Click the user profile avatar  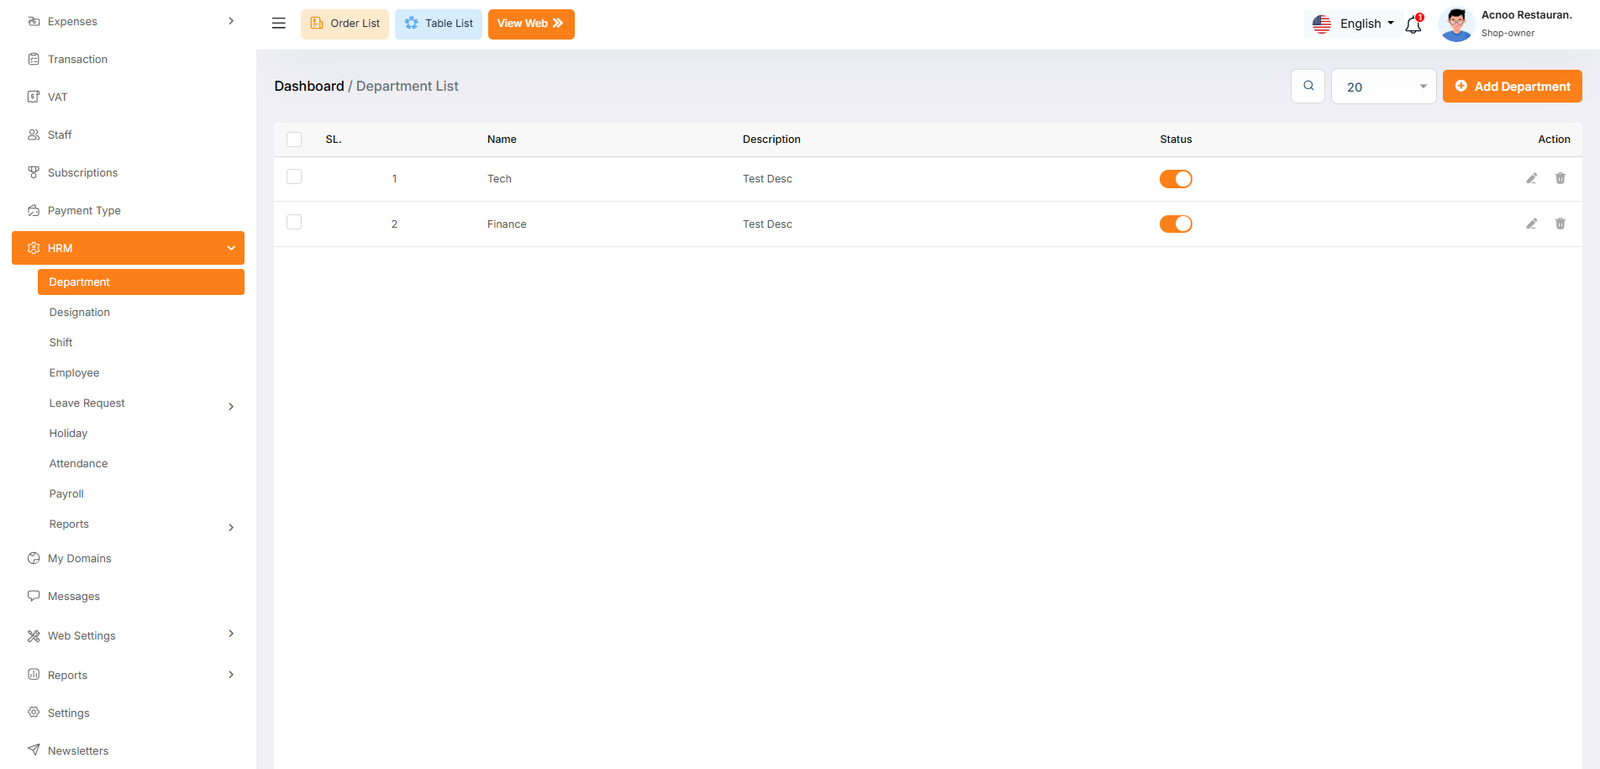click(x=1456, y=24)
